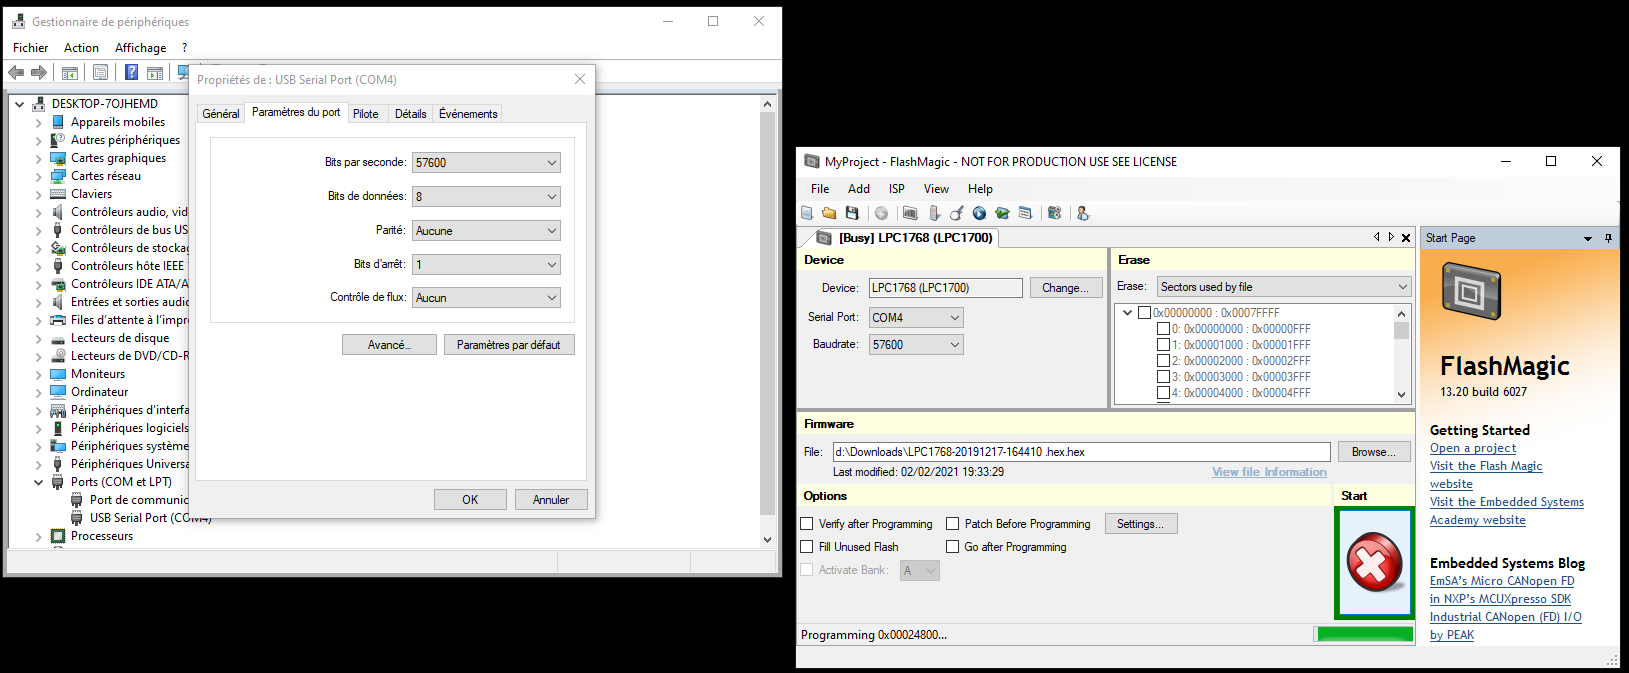
Task: Click the Change... device button
Action: pyautogui.click(x=1065, y=288)
